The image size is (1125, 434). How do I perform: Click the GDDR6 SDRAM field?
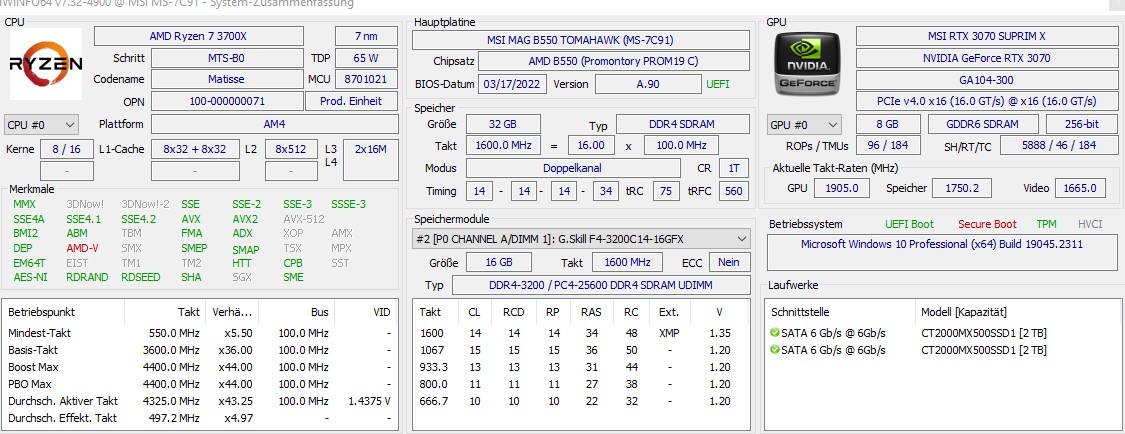point(983,124)
